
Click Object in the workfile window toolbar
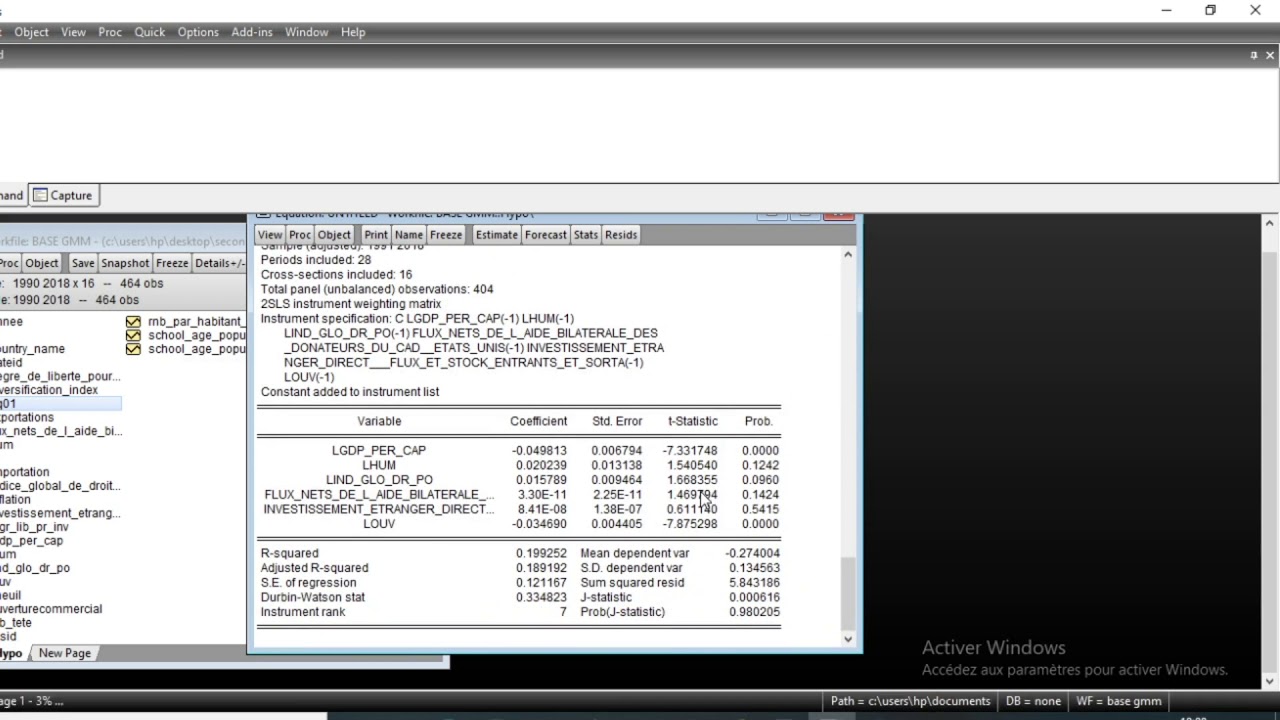pyautogui.click(x=42, y=263)
